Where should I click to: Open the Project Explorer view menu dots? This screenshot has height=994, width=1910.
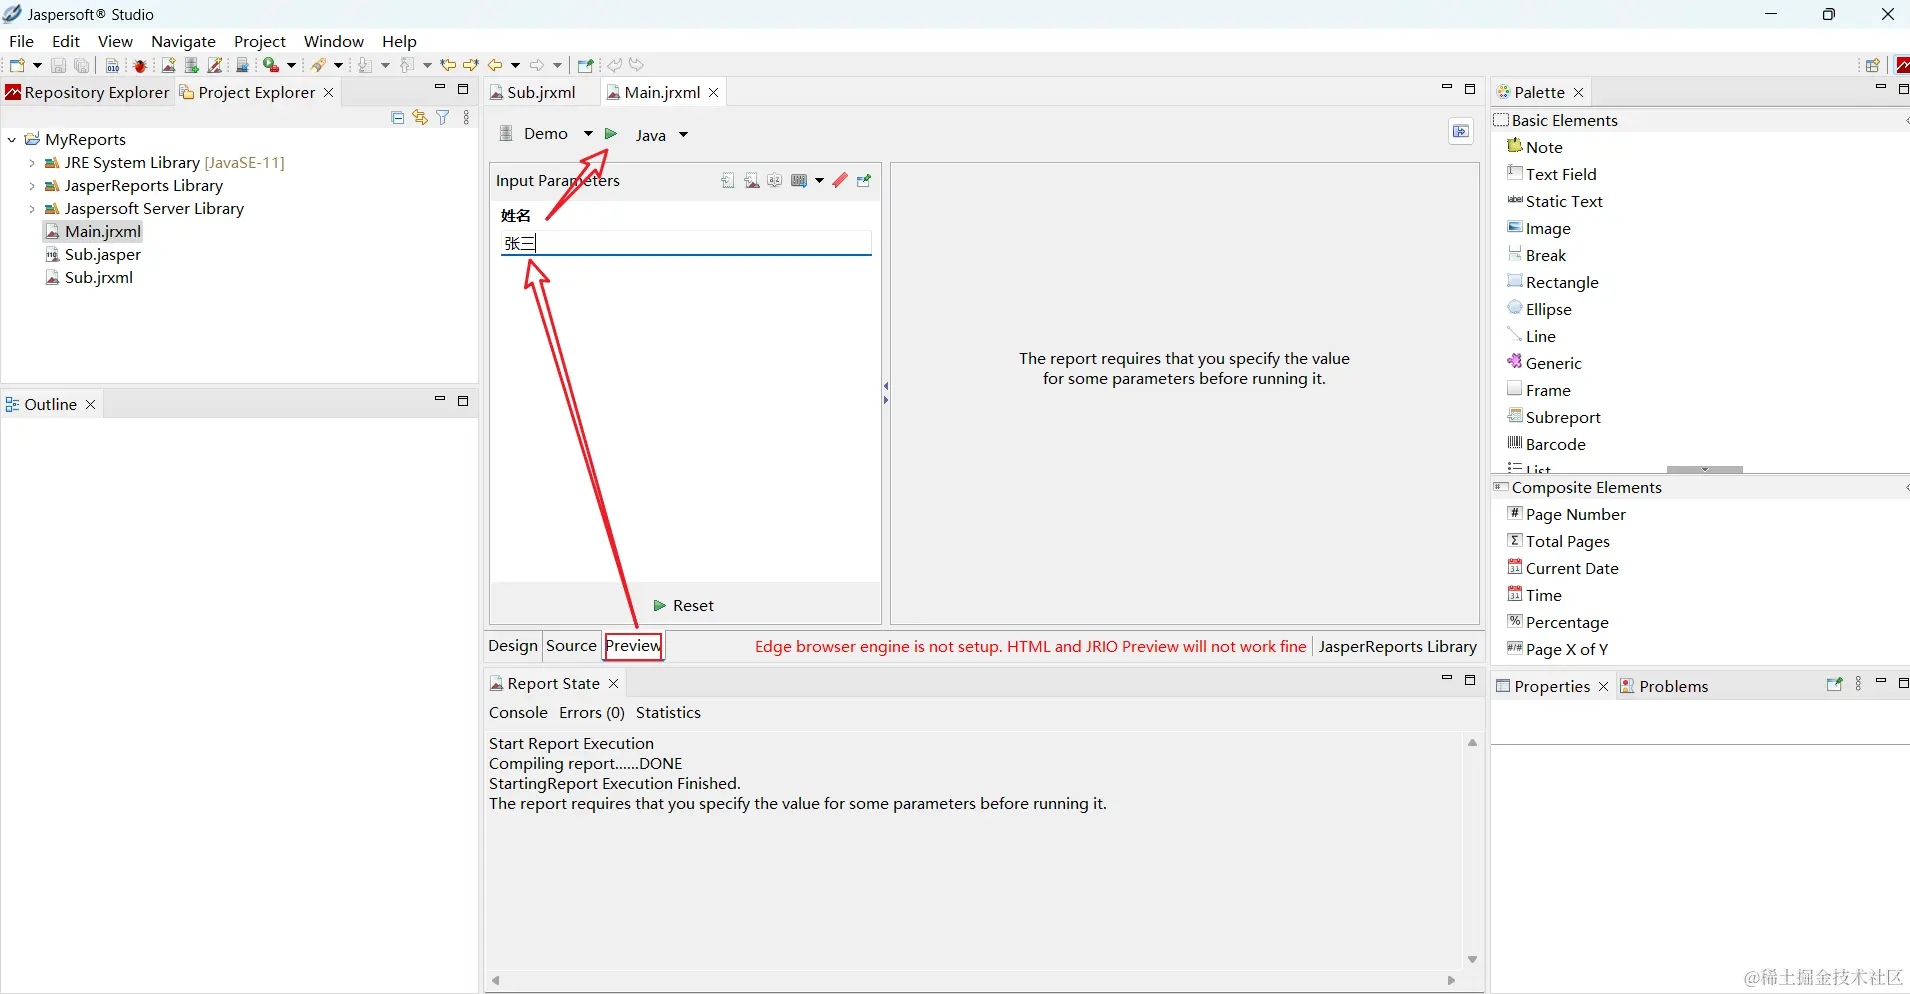click(466, 118)
